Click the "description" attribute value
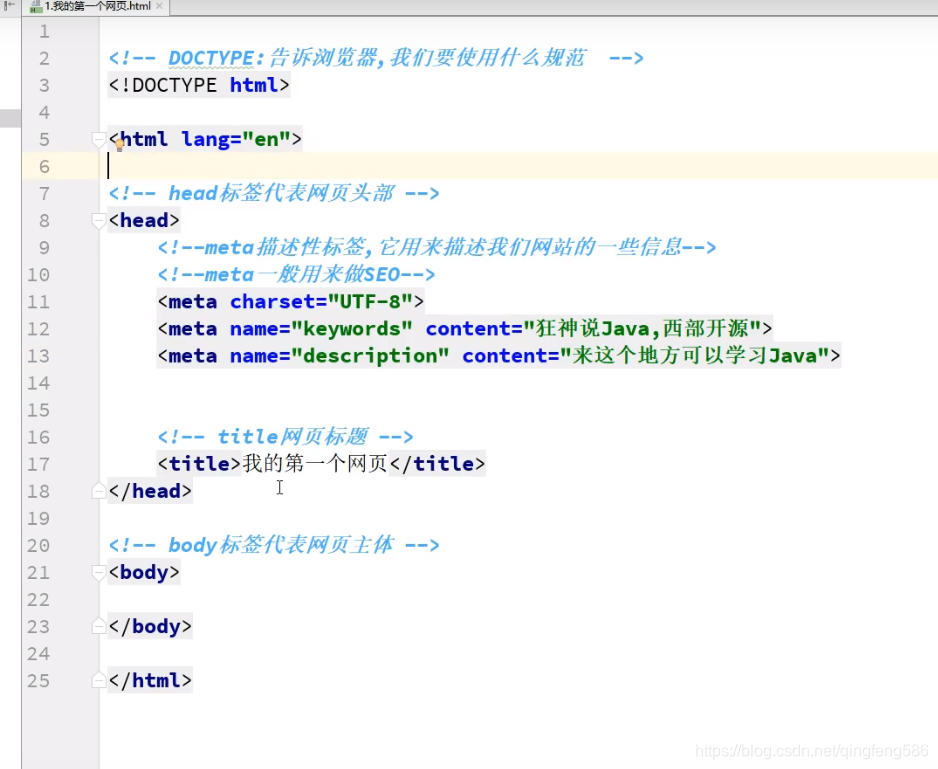The height and width of the screenshot is (769, 938). [x=370, y=356]
